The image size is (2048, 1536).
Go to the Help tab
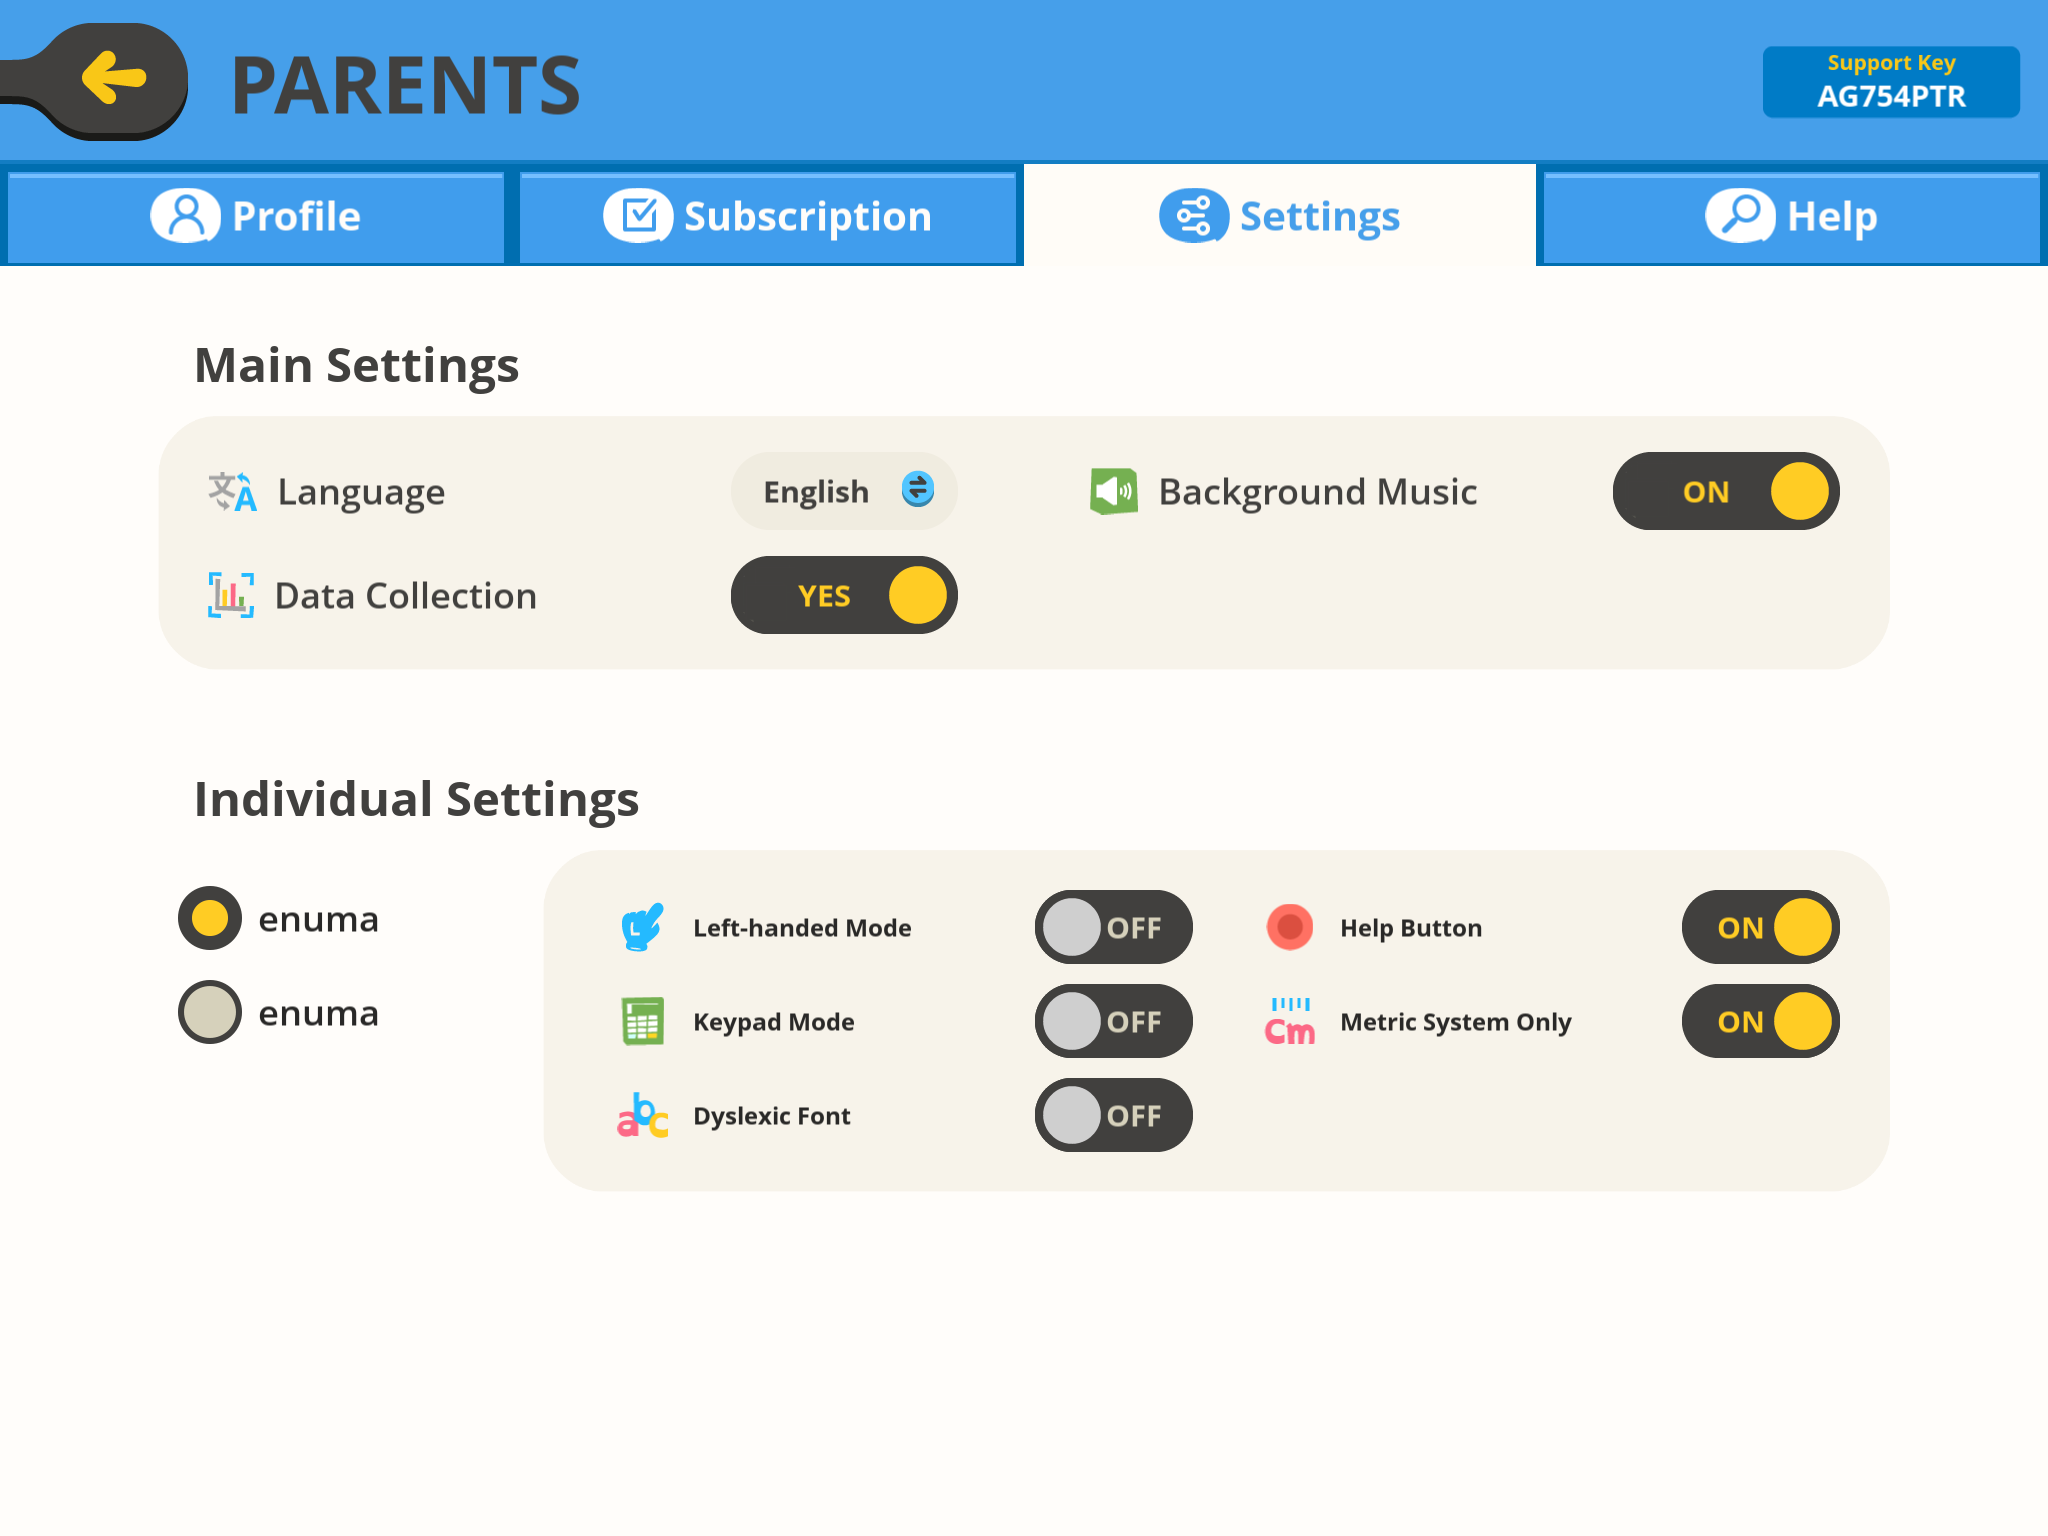1791,217
